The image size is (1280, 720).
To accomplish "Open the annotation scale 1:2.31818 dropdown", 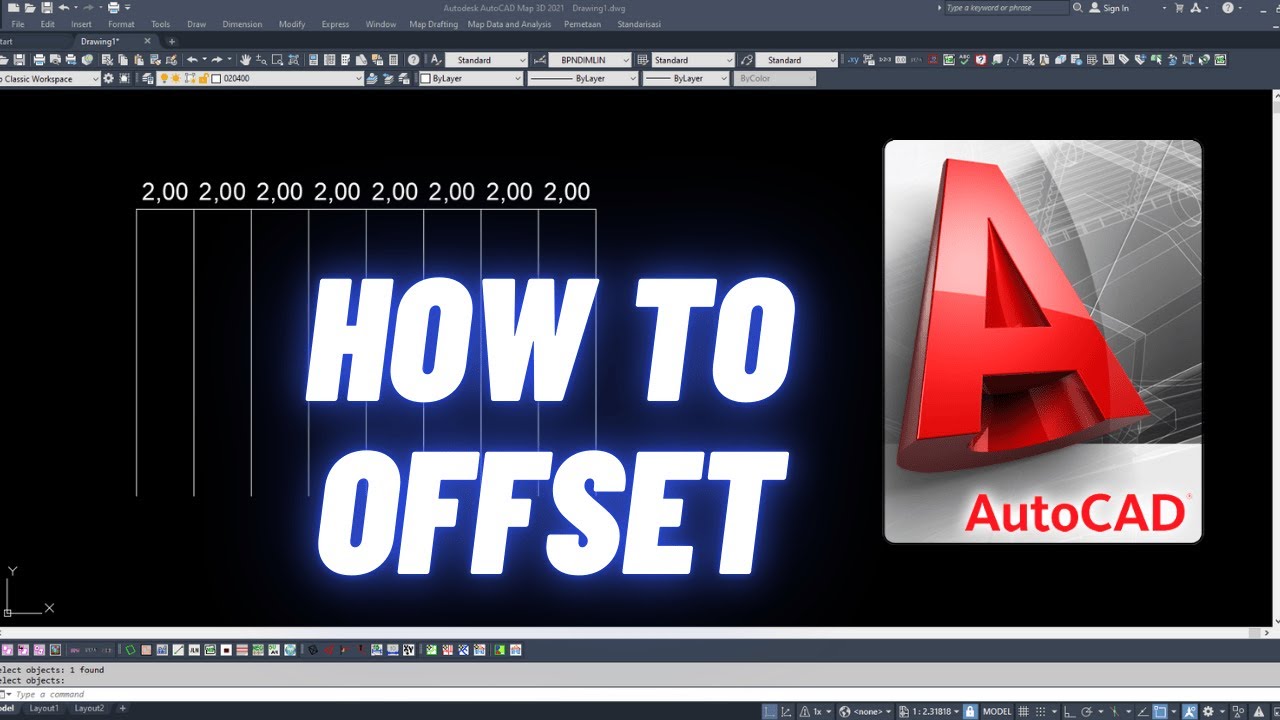I will [x=930, y=711].
